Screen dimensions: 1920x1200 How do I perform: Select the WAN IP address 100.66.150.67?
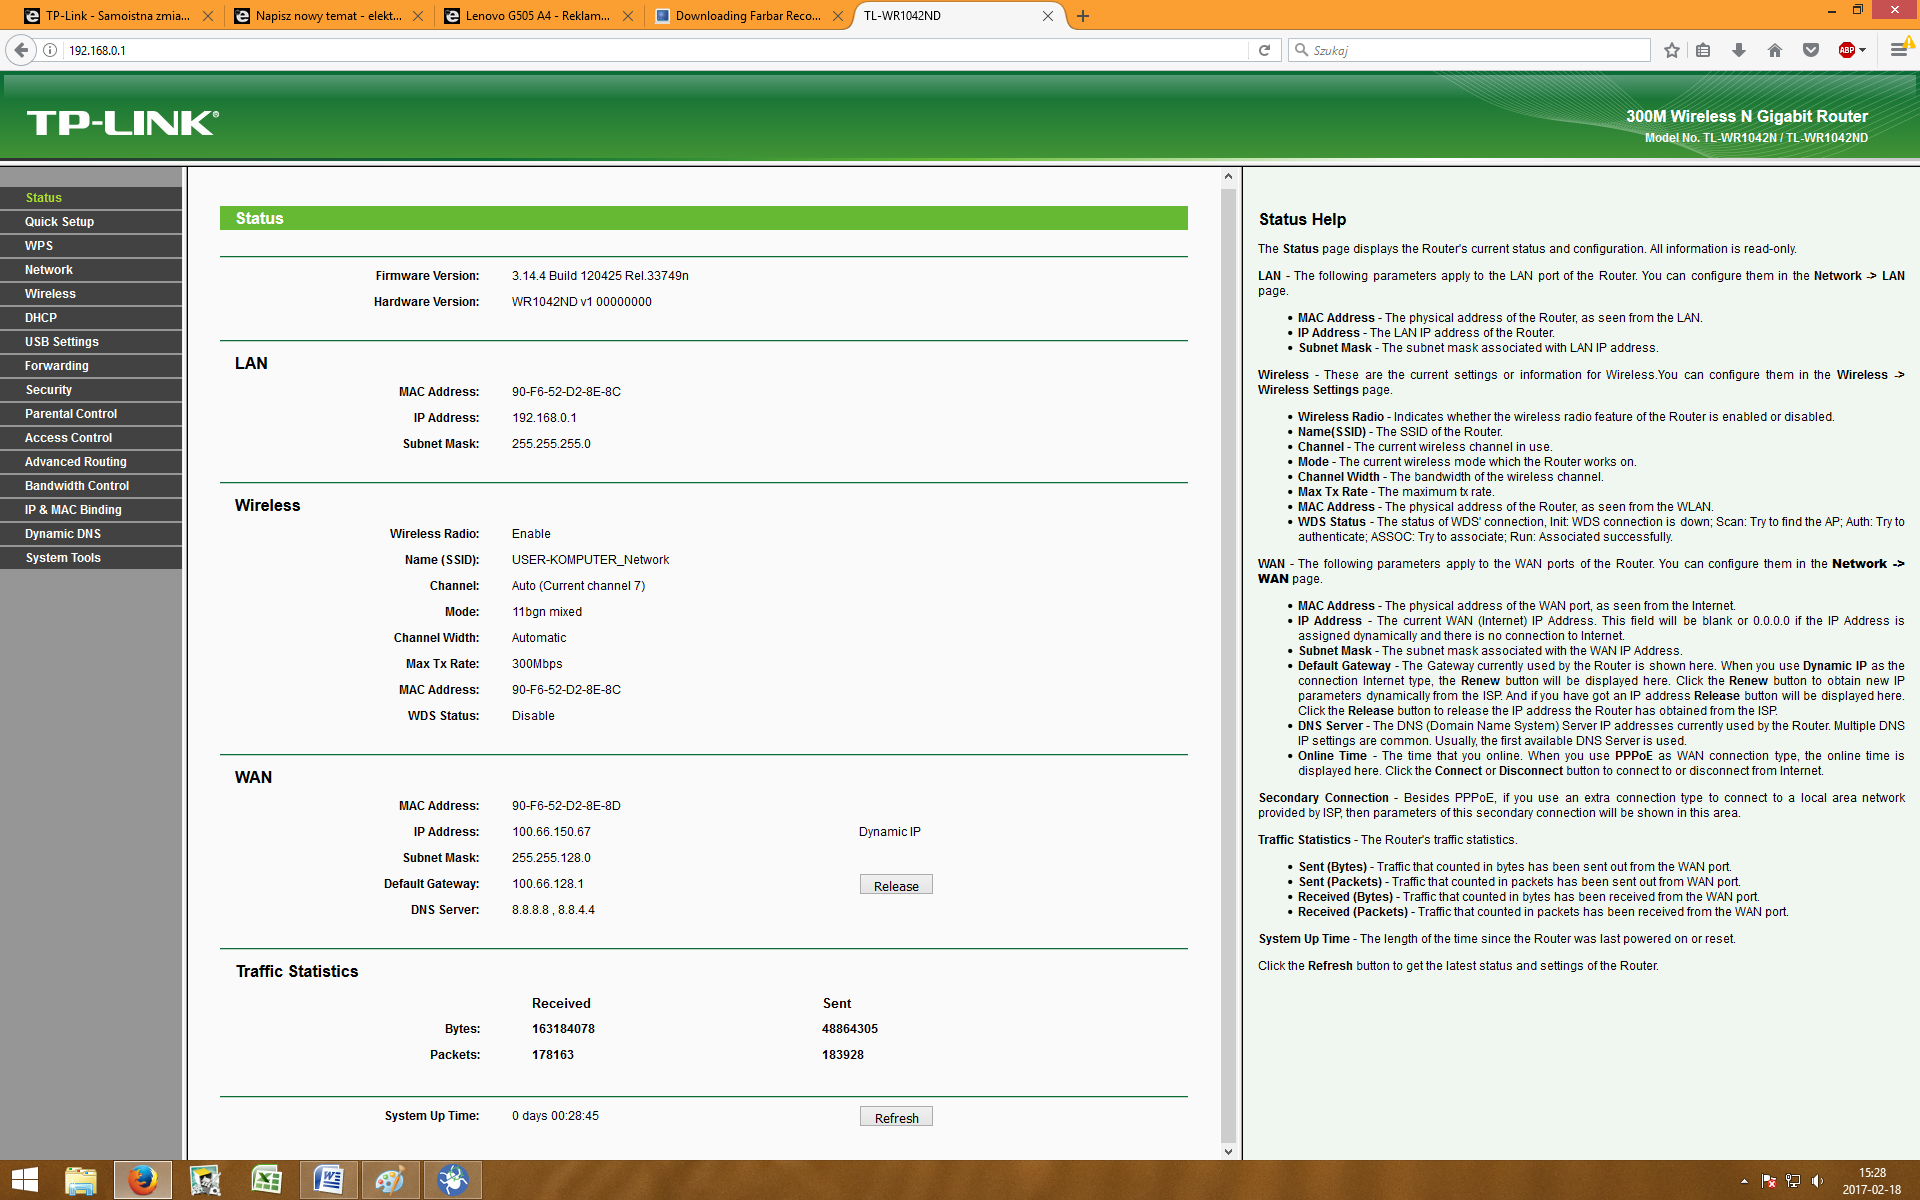click(551, 832)
